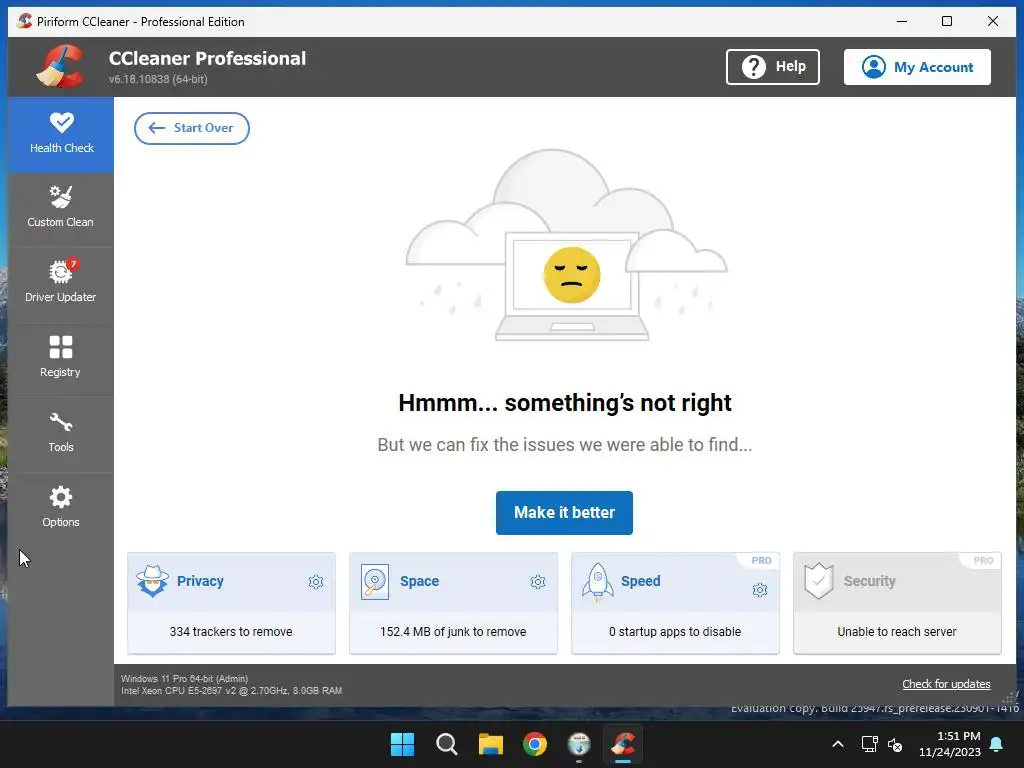Open the Custom Clean section
The image size is (1024, 768).
click(x=61, y=209)
